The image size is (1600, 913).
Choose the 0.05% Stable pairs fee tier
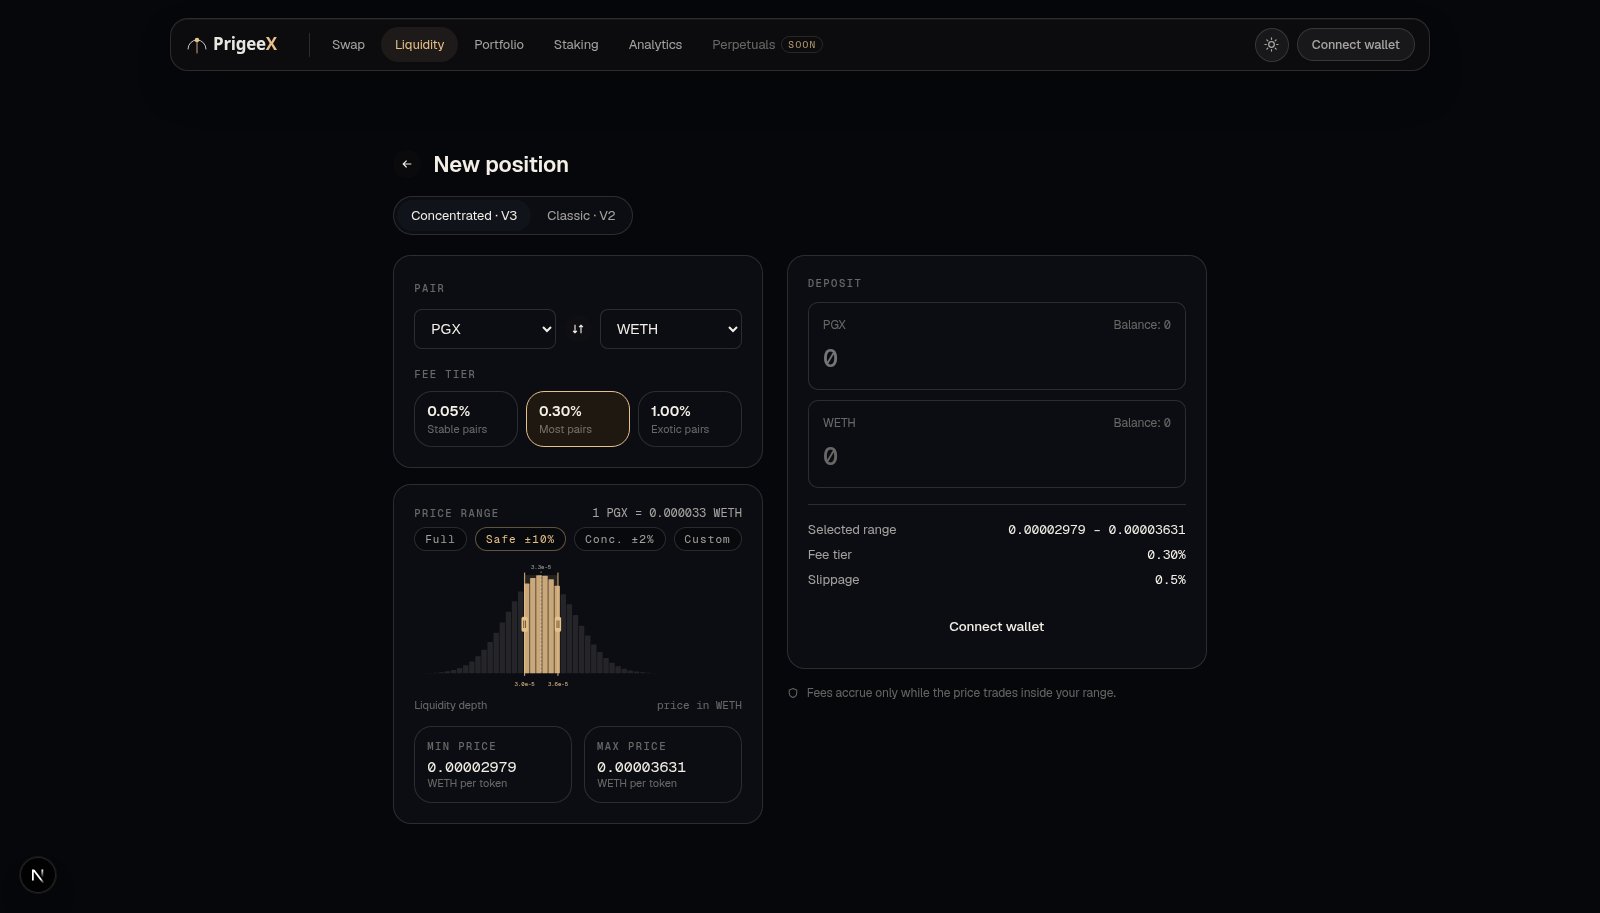[466, 419]
